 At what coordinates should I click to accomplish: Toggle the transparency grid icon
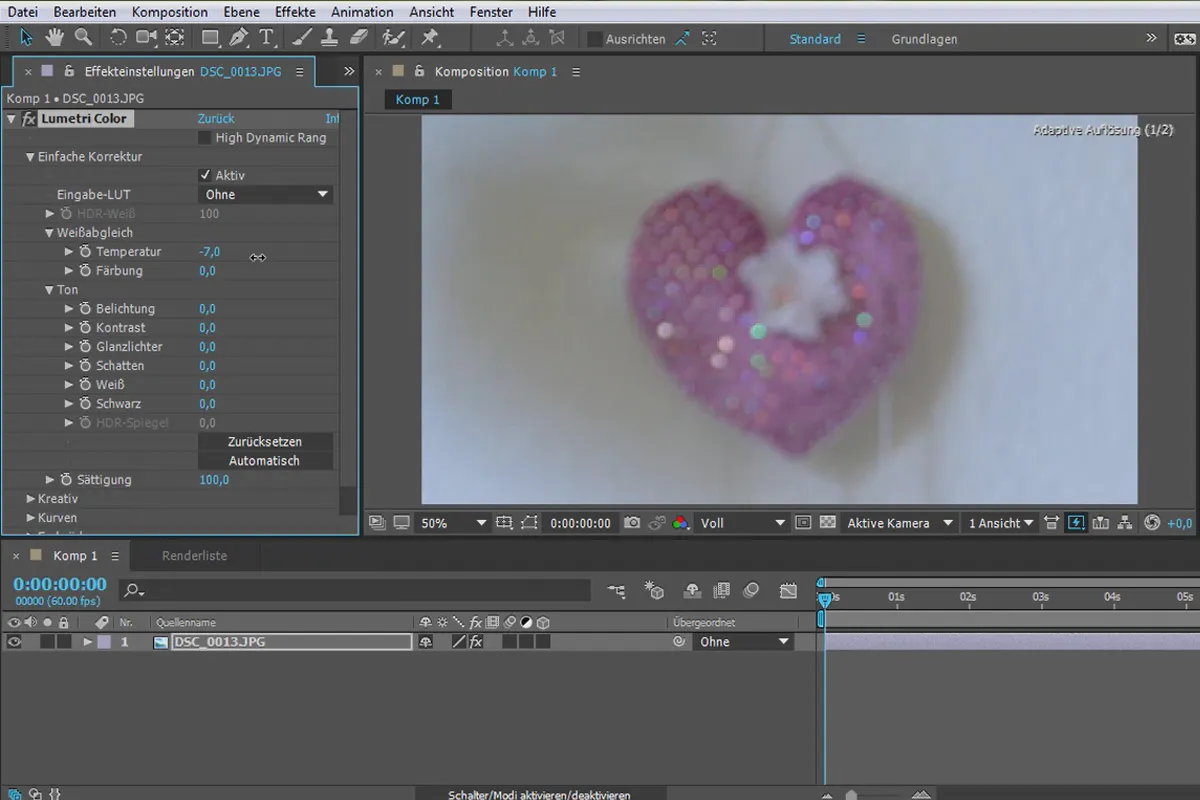828,523
